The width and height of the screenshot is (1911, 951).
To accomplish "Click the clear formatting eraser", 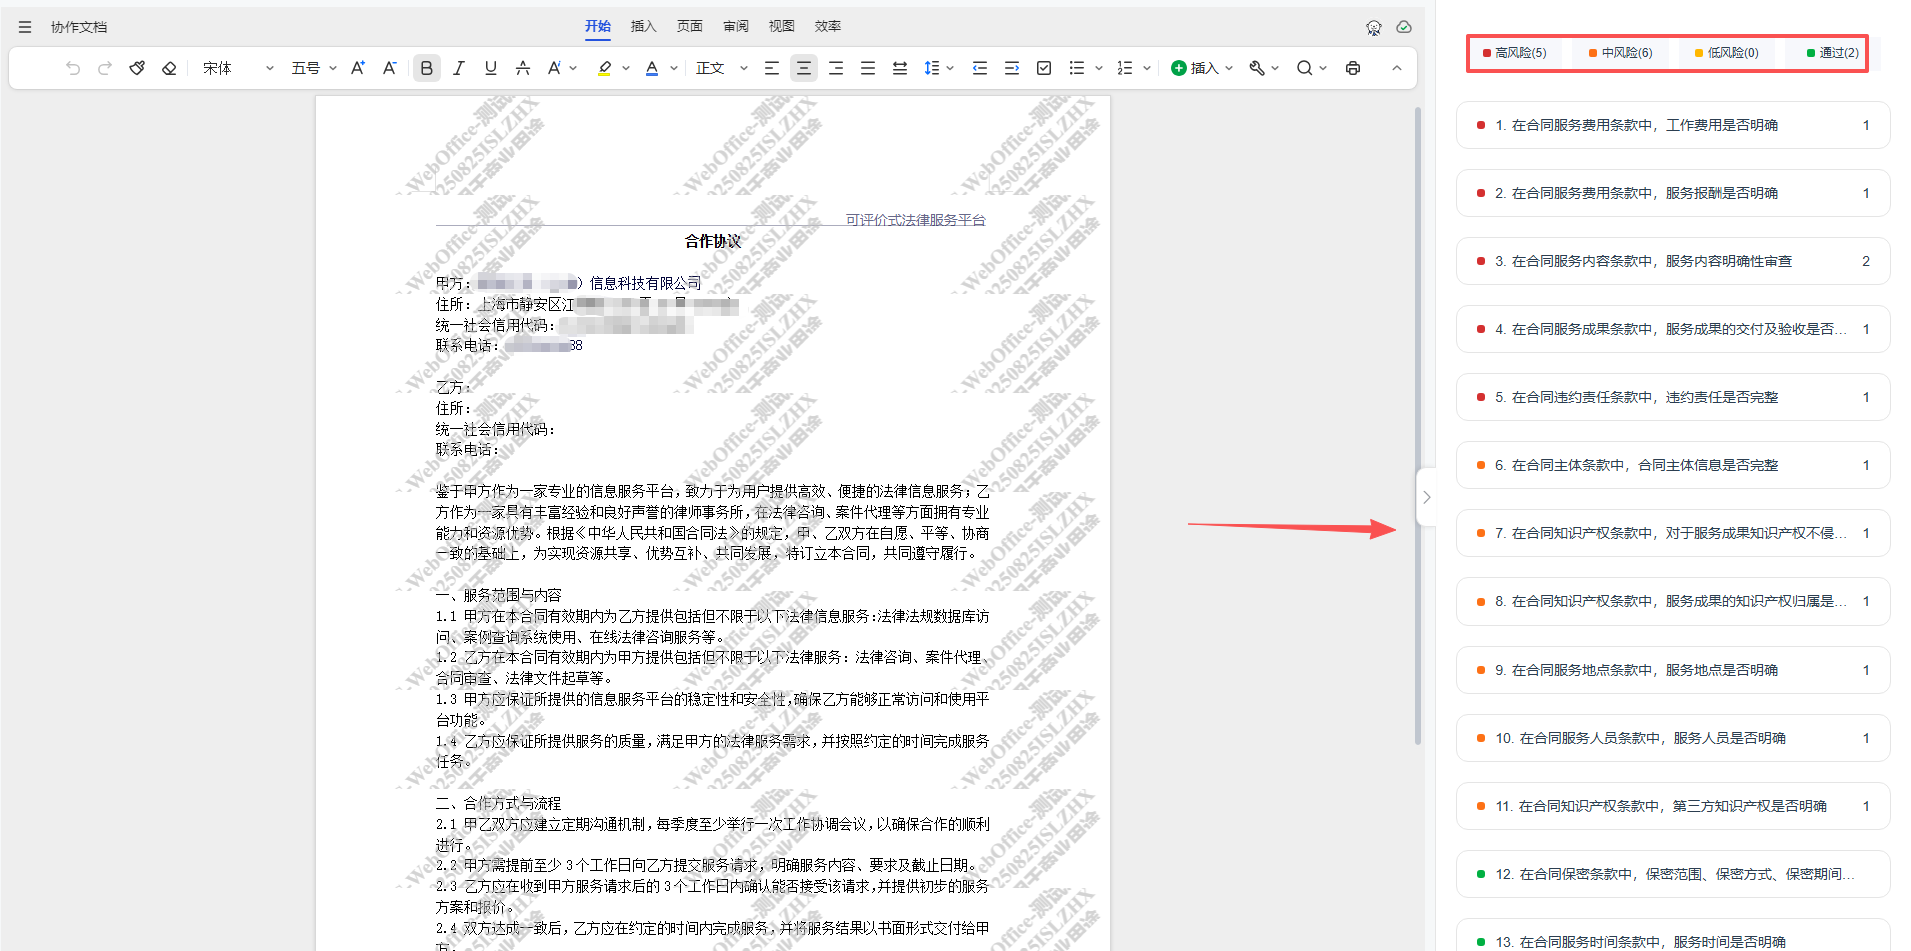I will pos(169,68).
